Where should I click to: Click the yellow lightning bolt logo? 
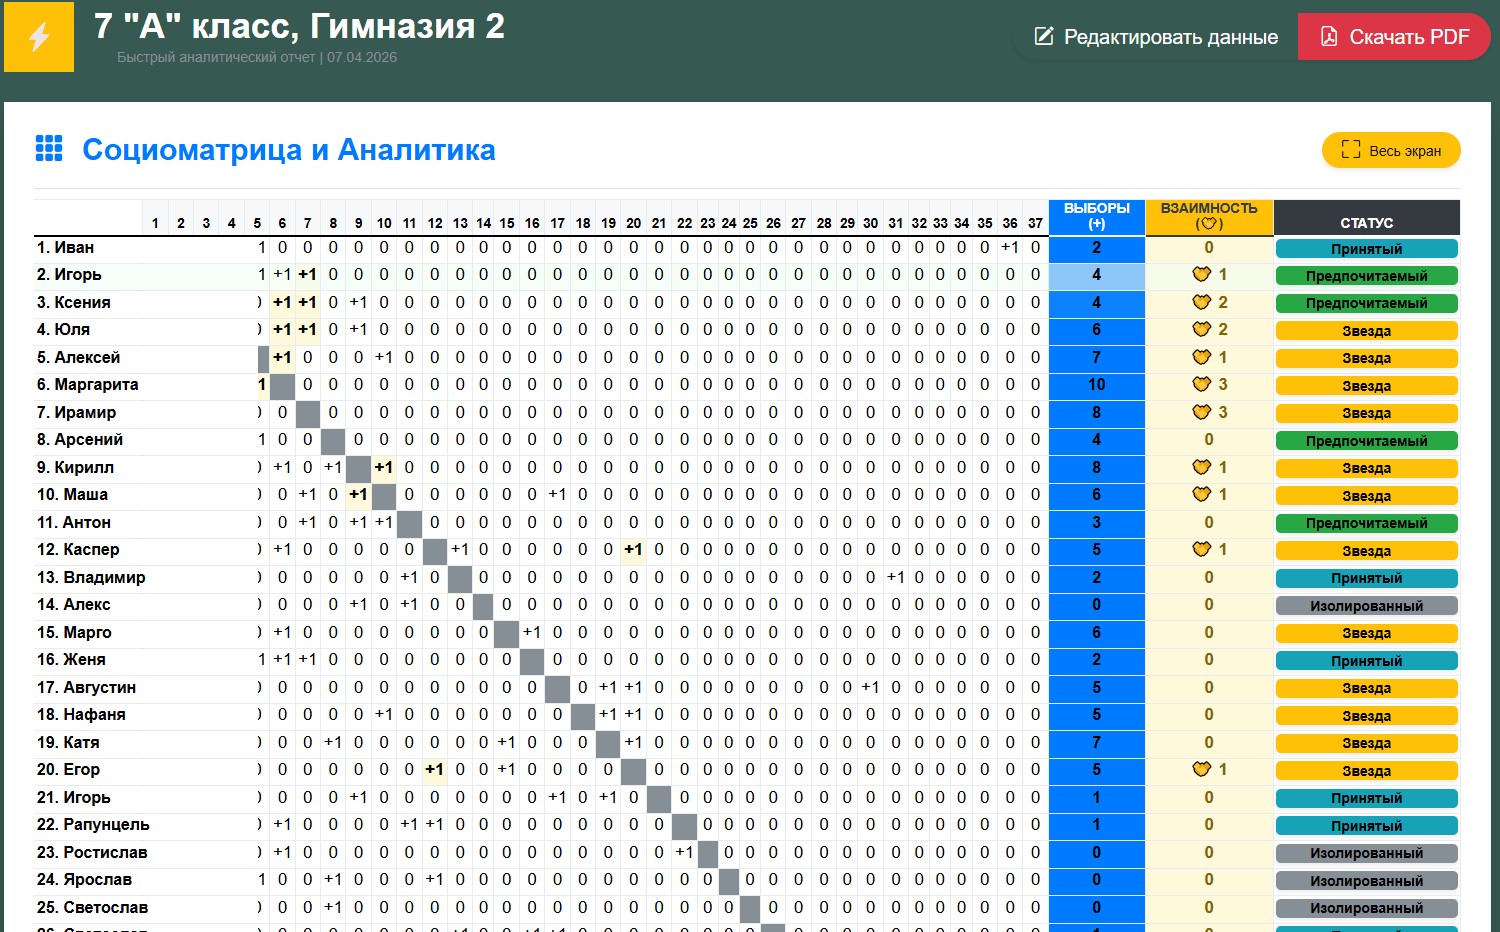(x=39, y=37)
